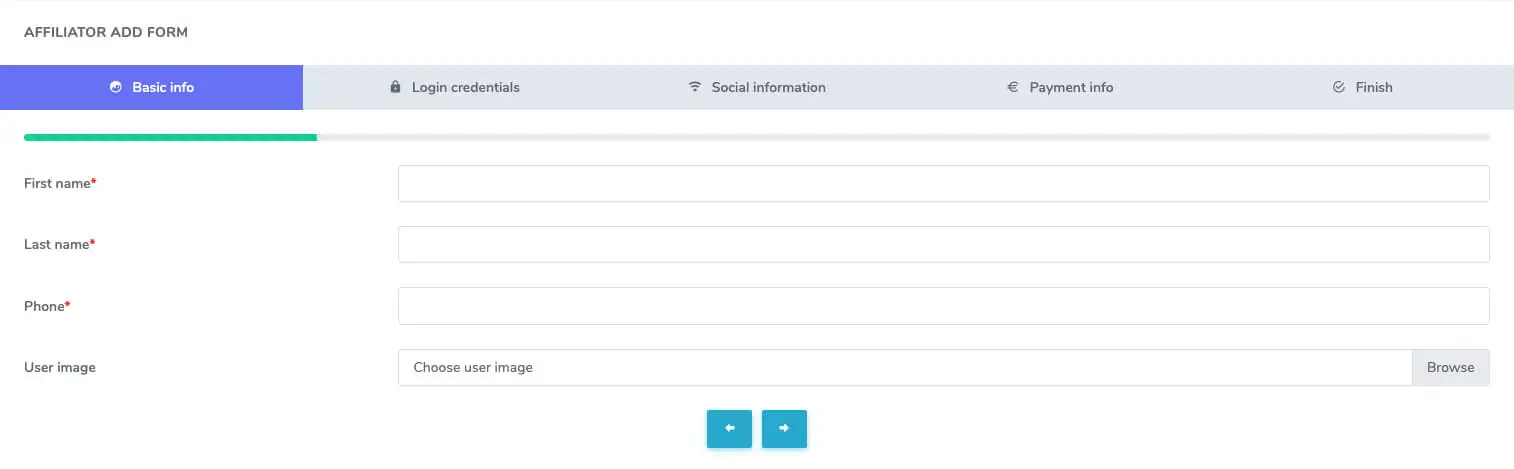1514x469 pixels.
Task: Click the First name label text
Action: click(x=57, y=183)
